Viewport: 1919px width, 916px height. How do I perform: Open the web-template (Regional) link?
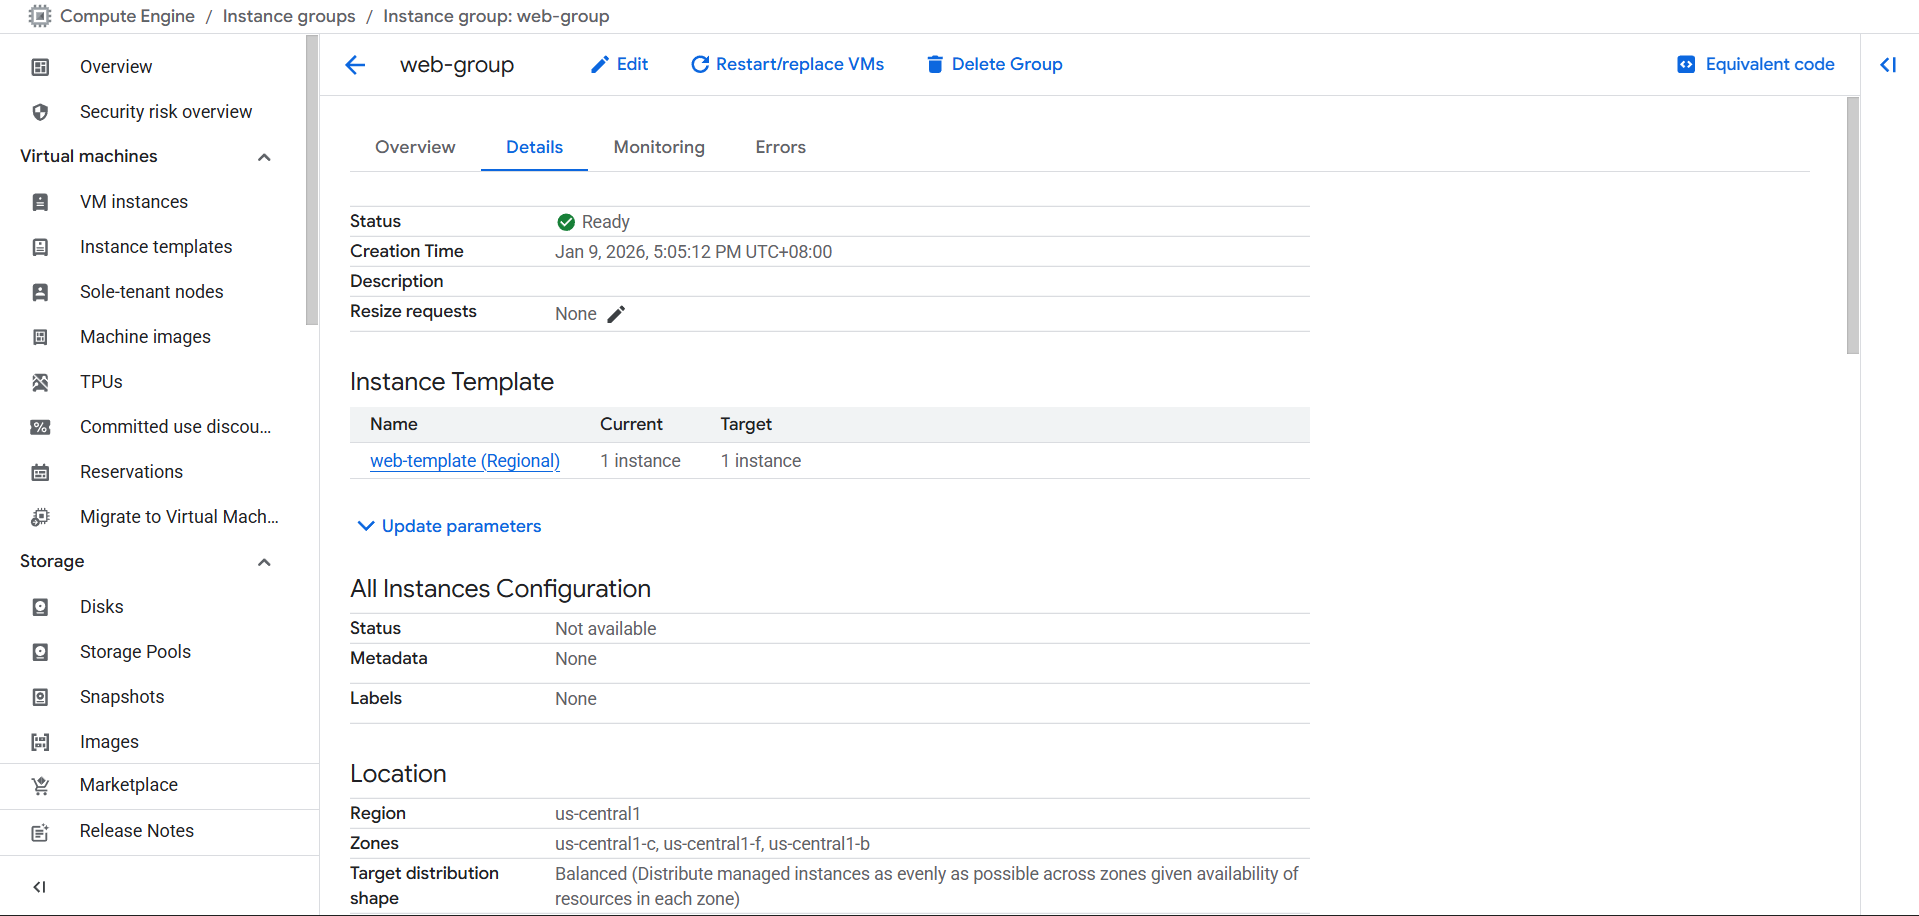[x=464, y=461]
